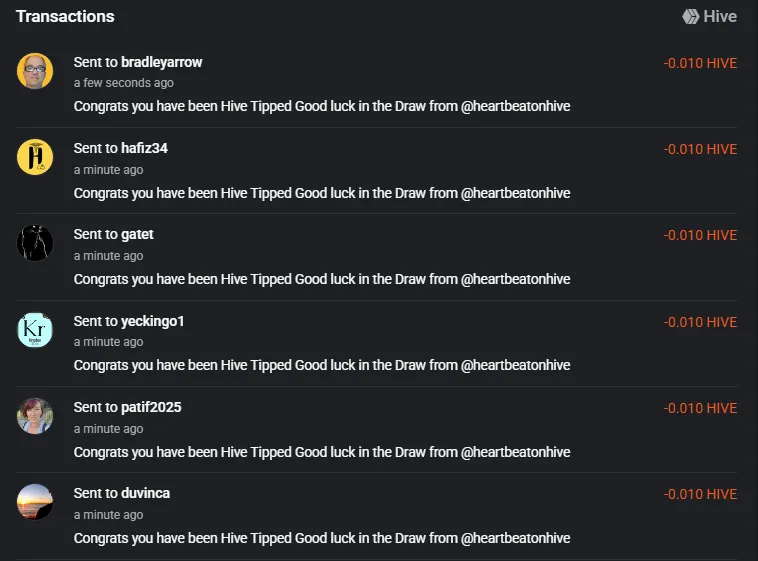Click the -0.010 HIVE amount for bradleyarrow
Screen dimensions: 758x561
(x=700, y=63)
